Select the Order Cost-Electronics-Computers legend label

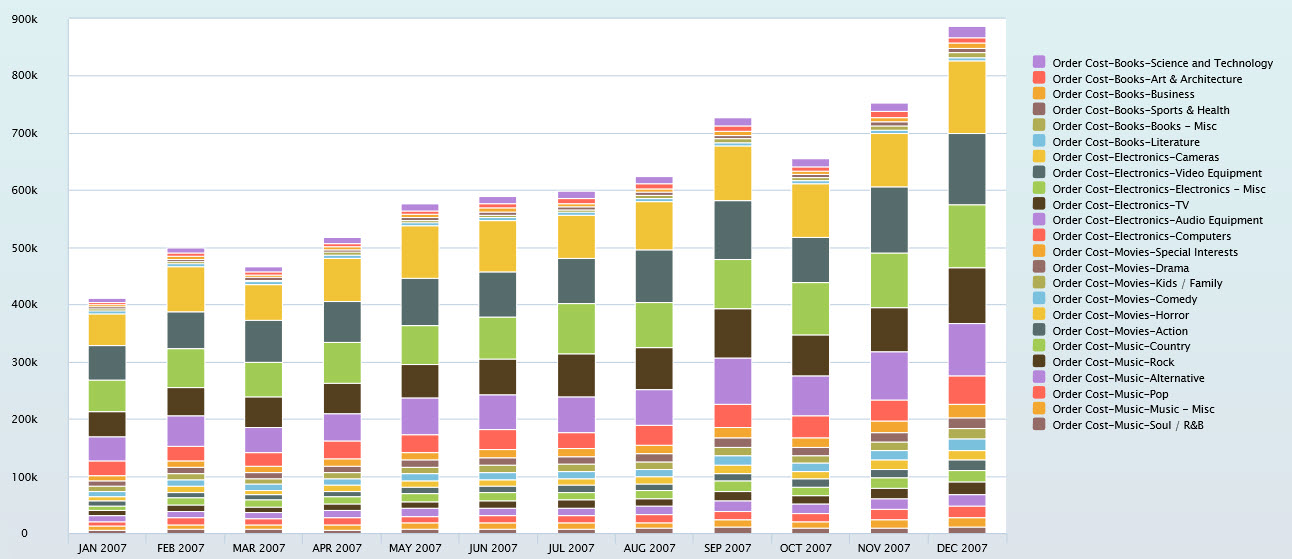click(1139, 236)
